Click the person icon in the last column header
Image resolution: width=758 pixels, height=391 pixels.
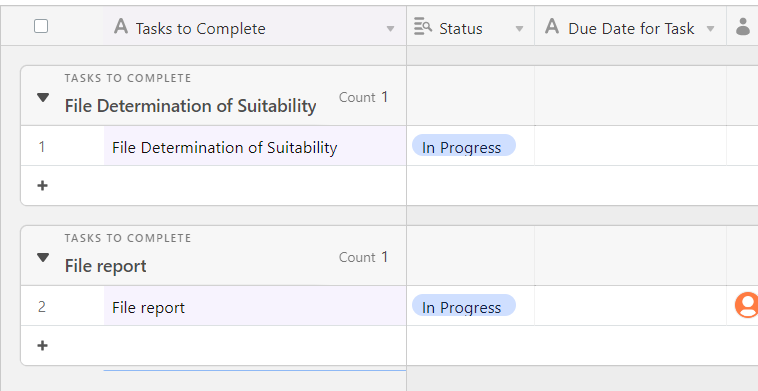pyautogui.click(x=743, y=27)
